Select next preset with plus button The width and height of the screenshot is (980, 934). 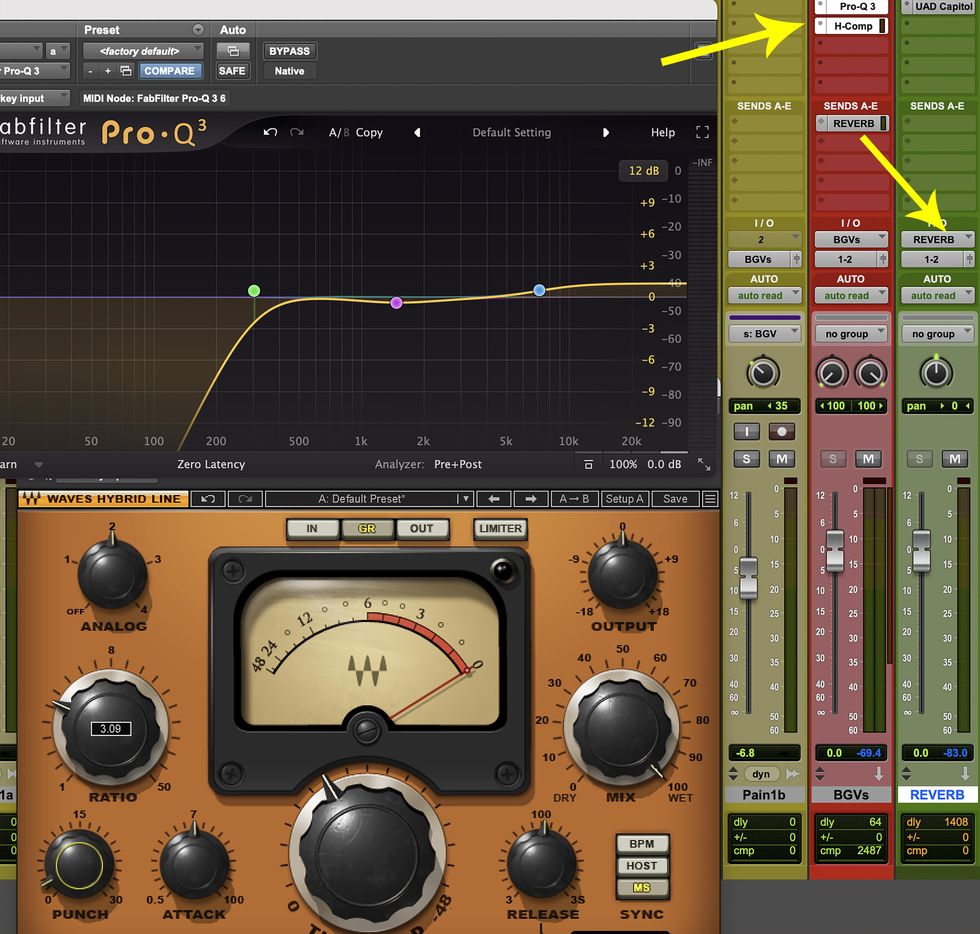point(108,71)
